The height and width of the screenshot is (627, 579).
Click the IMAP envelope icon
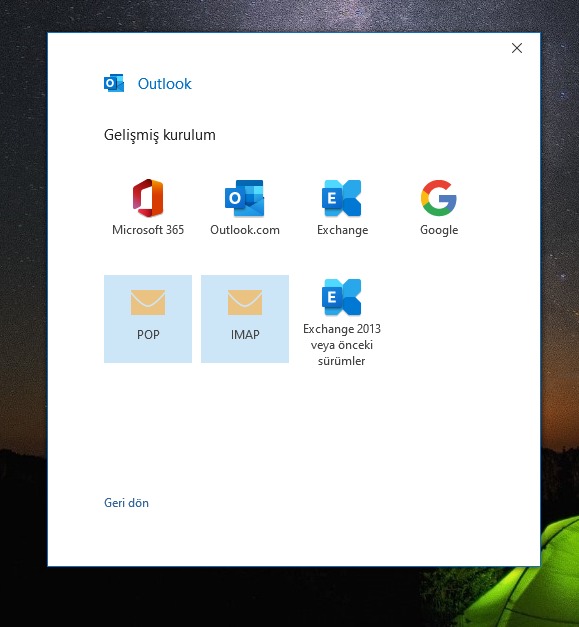pos(245,302)
